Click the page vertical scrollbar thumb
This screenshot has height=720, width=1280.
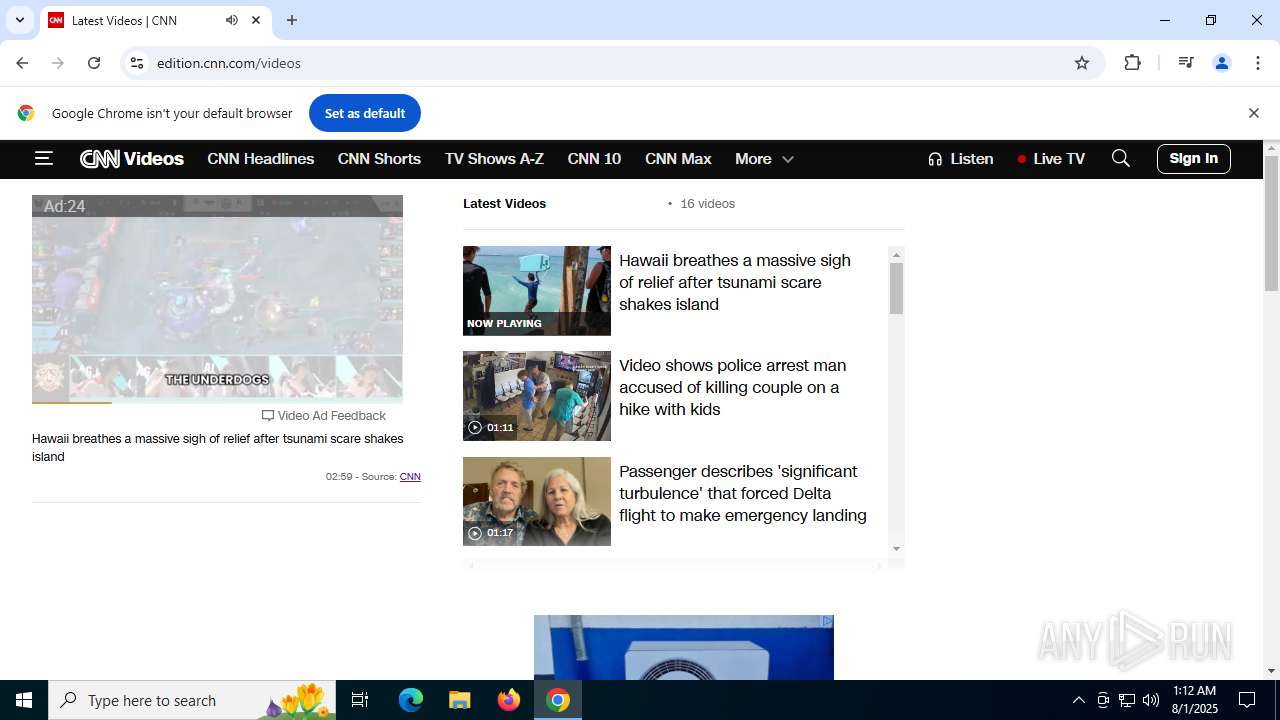1271,222
